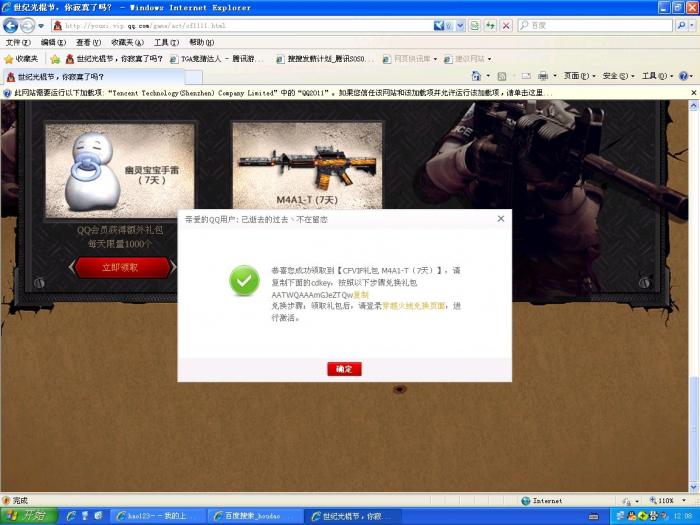Open the 安全(S) command bar dropdown
The width and height of the screenshot is (700, 525).
[618, 76]
